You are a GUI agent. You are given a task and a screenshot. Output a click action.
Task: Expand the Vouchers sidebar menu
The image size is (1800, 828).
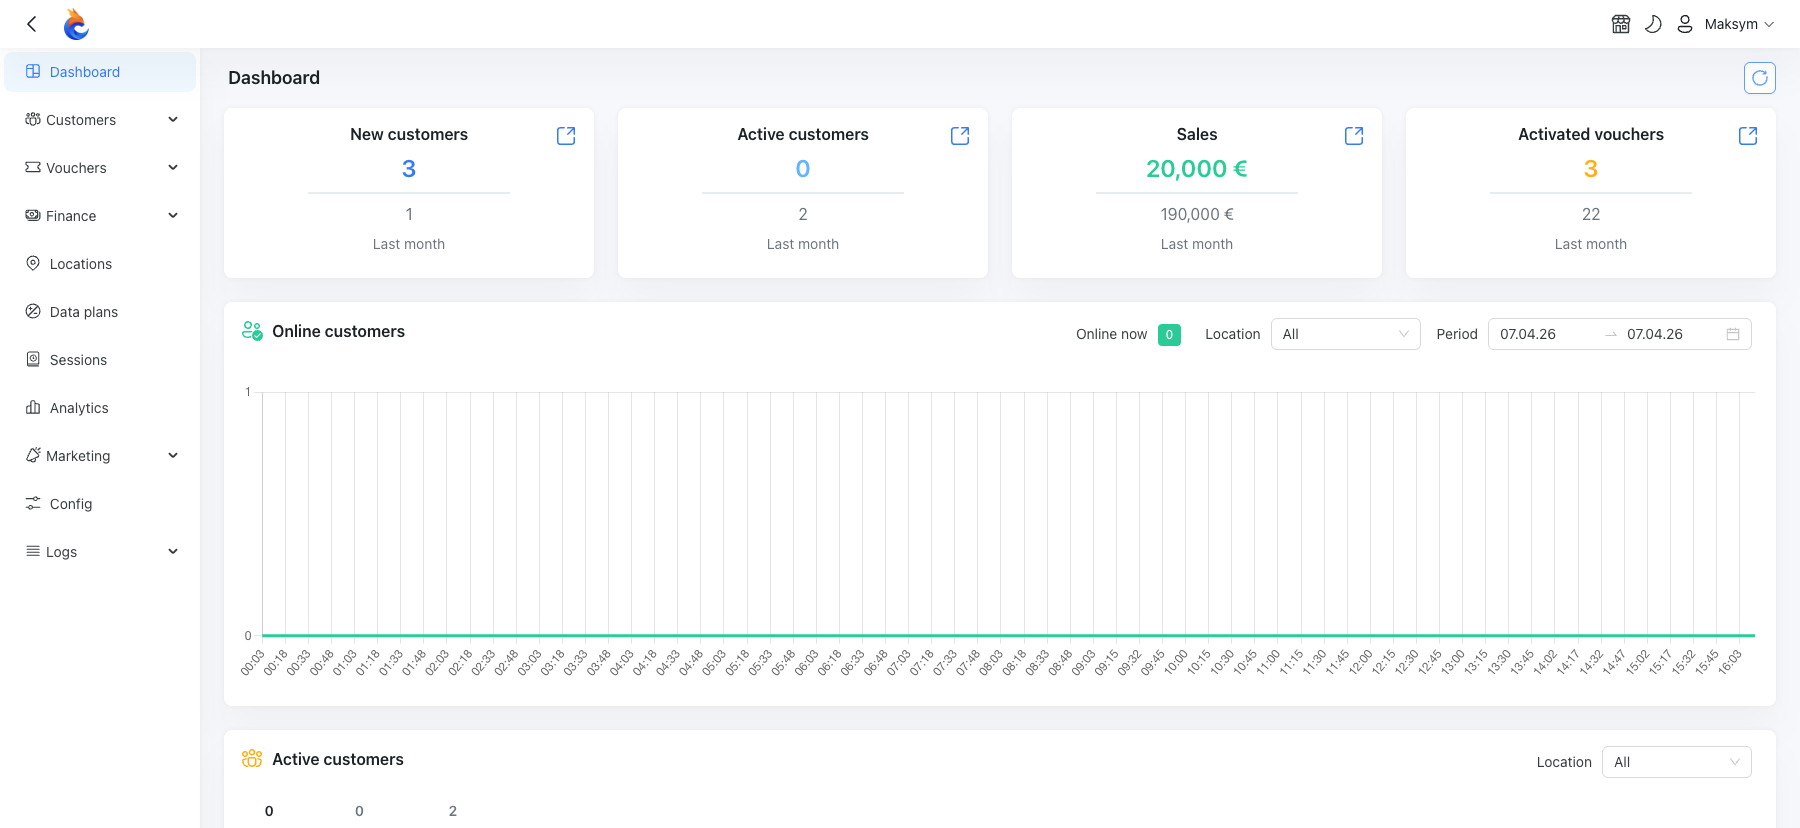100,168
